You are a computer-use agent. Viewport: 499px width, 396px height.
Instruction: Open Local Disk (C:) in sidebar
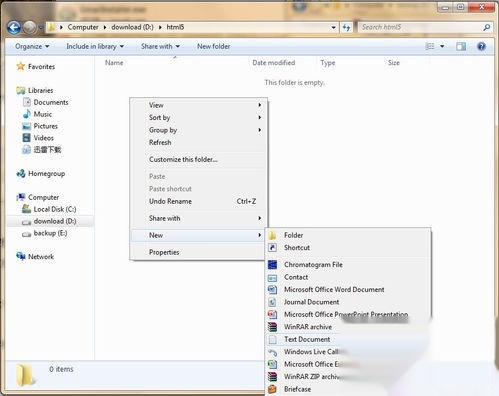pyautogui.click(x=55, y=209)
